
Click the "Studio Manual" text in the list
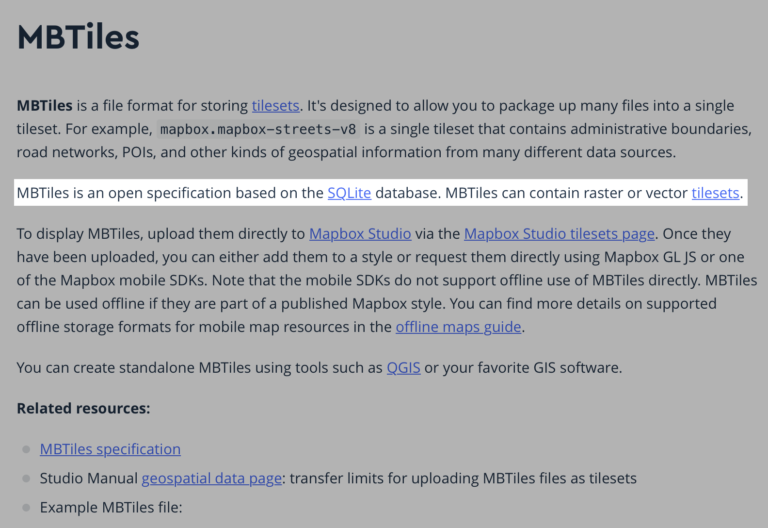click(88, 478)
